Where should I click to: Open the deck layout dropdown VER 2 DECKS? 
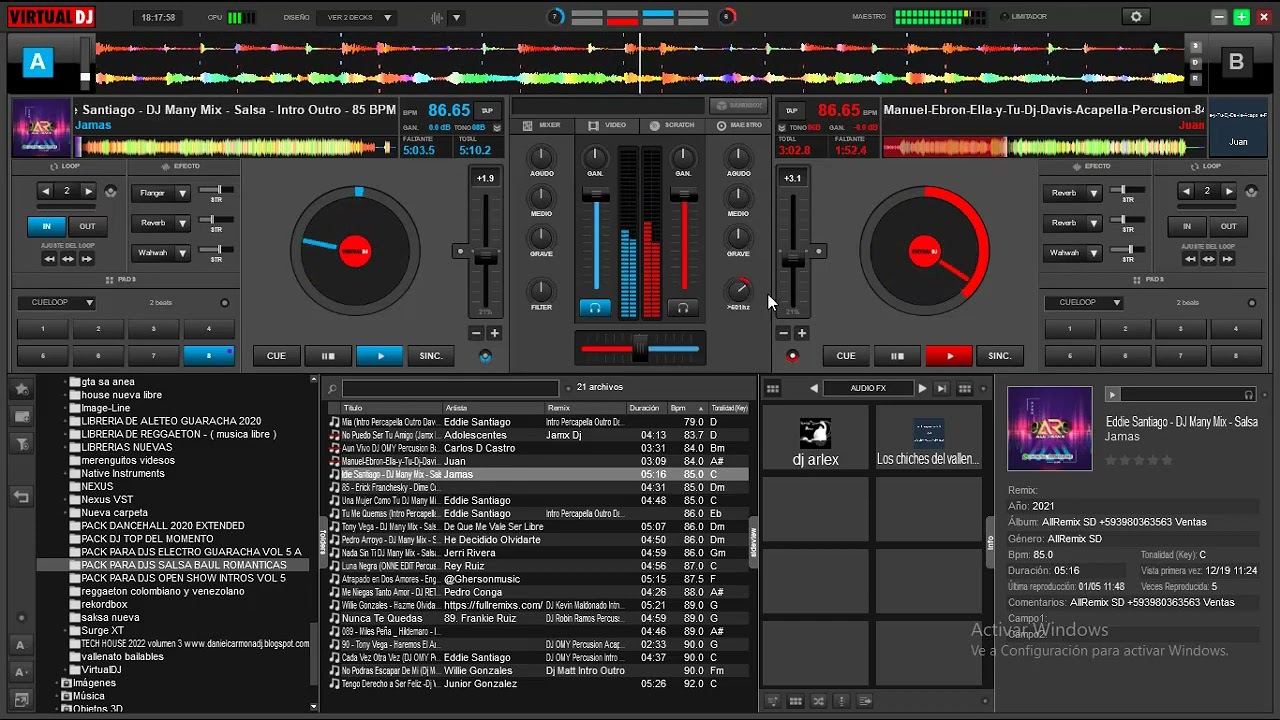[x=358, y=17]
